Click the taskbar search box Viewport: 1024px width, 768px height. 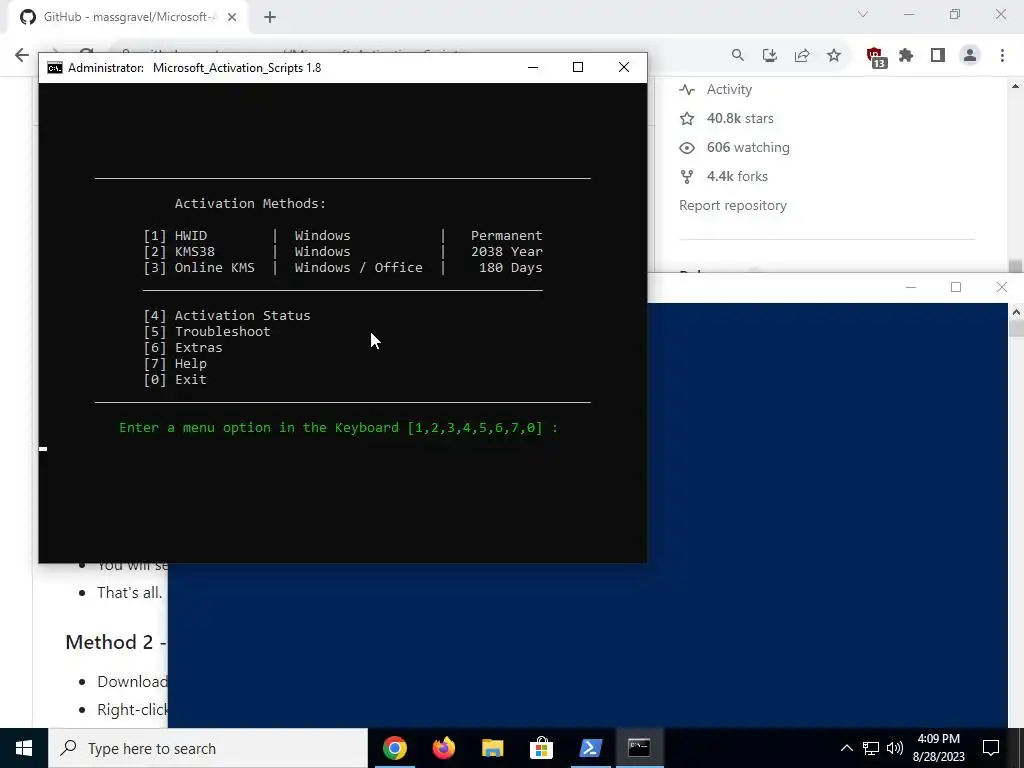pos(208,748)
